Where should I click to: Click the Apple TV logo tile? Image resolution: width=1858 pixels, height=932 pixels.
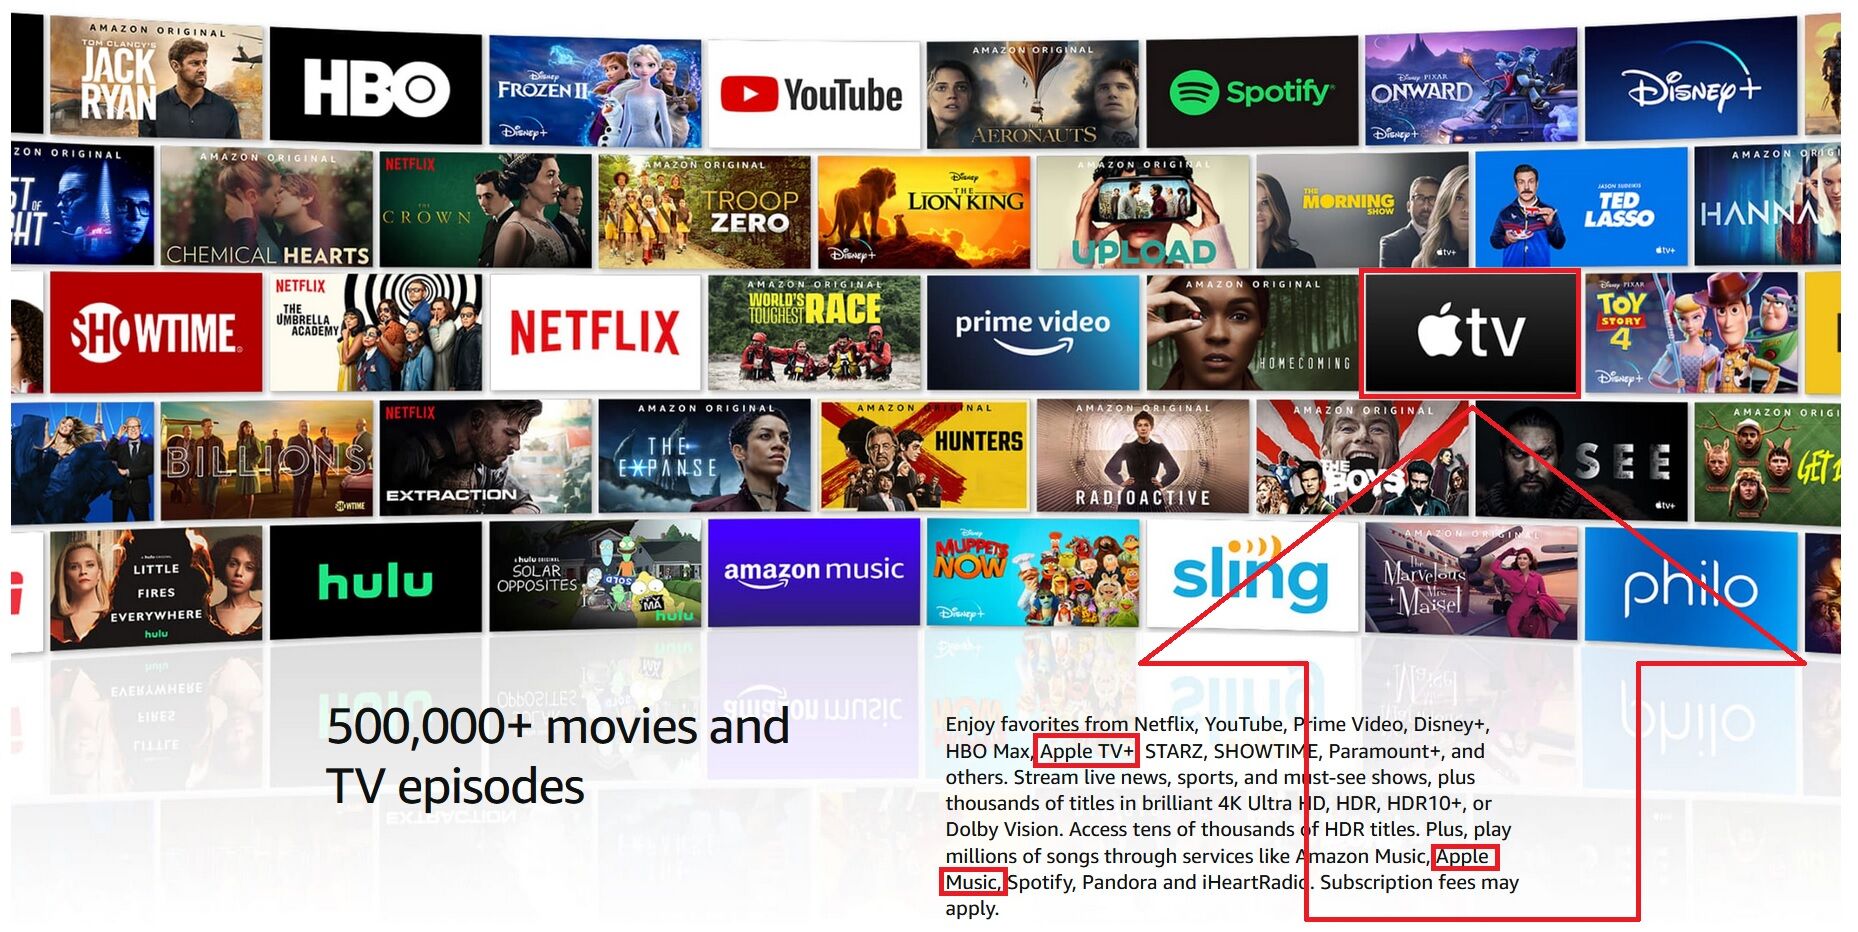click(x=1471, y=333)
